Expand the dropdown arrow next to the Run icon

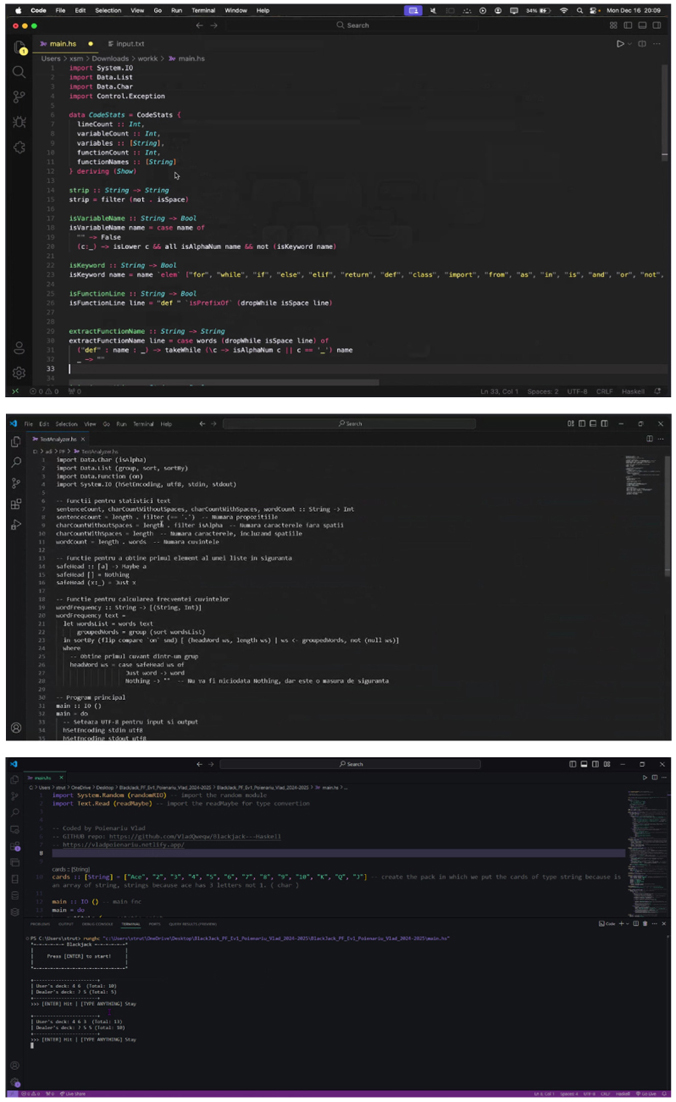click(x=631, y=44)
